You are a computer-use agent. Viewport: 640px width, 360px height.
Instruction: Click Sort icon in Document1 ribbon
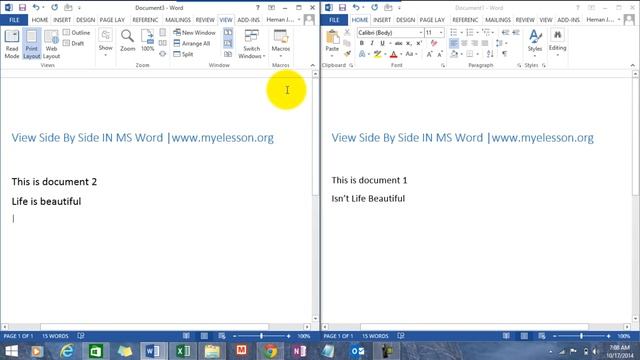coord(490,54)
